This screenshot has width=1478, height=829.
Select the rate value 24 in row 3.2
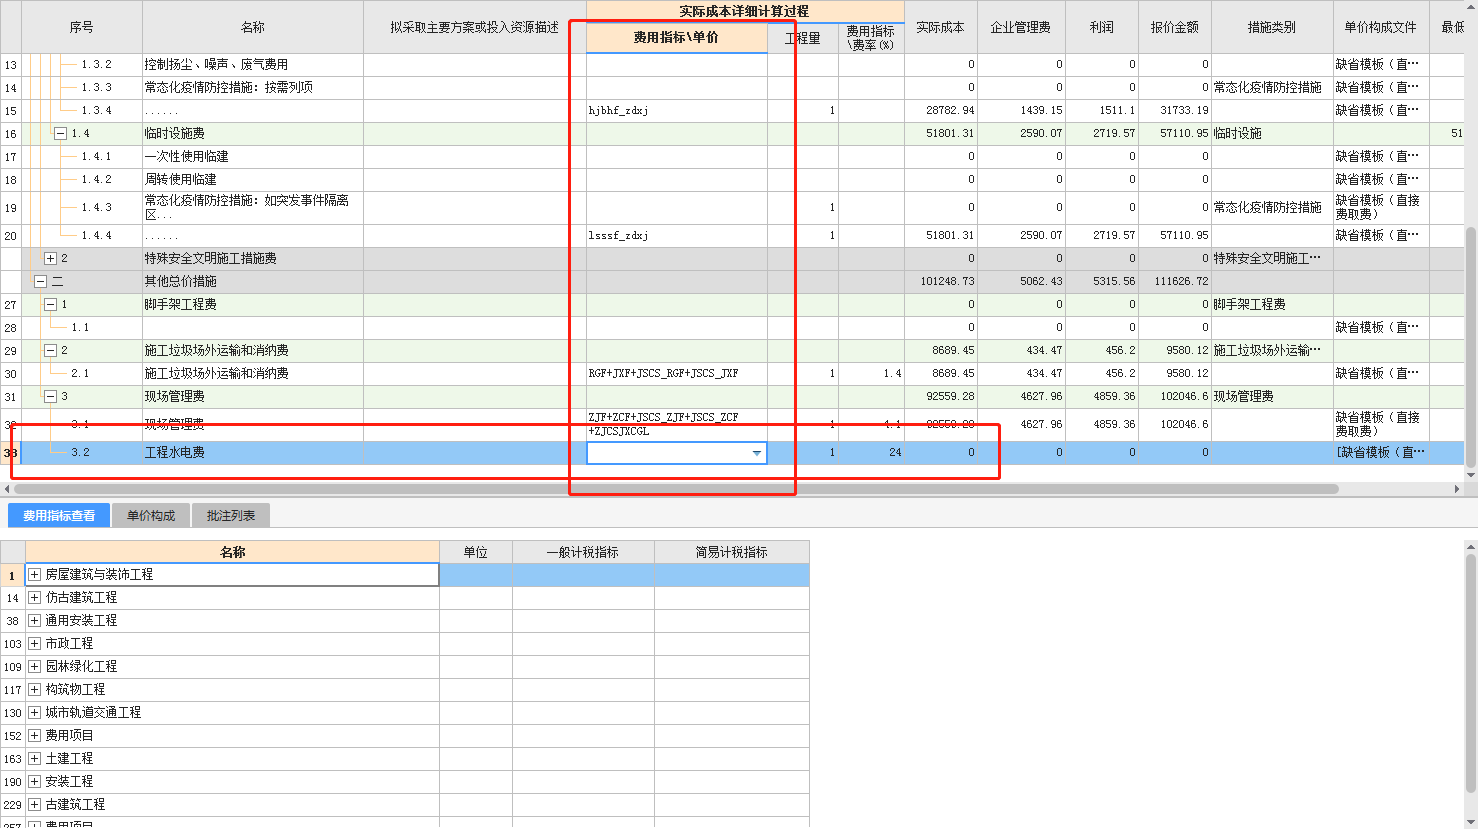click(x=872, y=453)
